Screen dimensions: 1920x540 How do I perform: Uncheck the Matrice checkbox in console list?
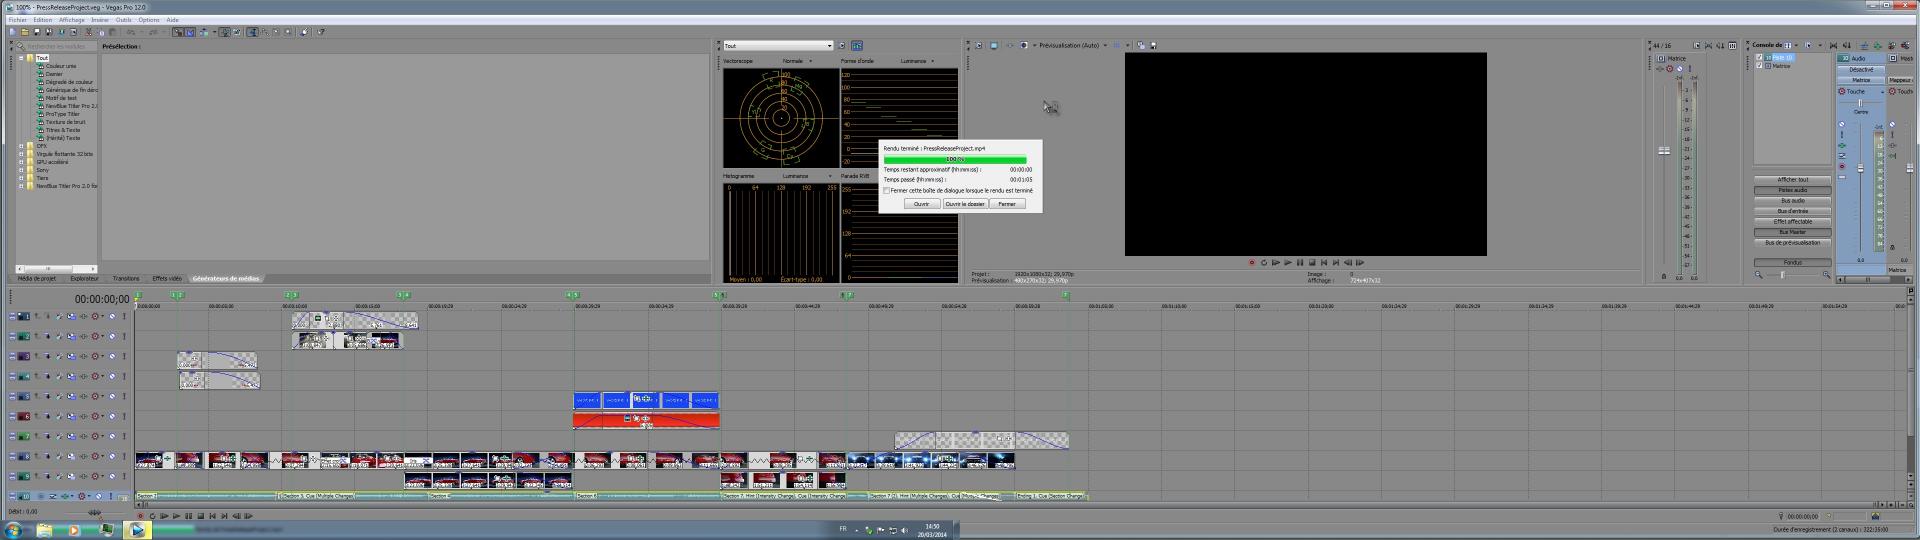click(x=1760, y=66)
